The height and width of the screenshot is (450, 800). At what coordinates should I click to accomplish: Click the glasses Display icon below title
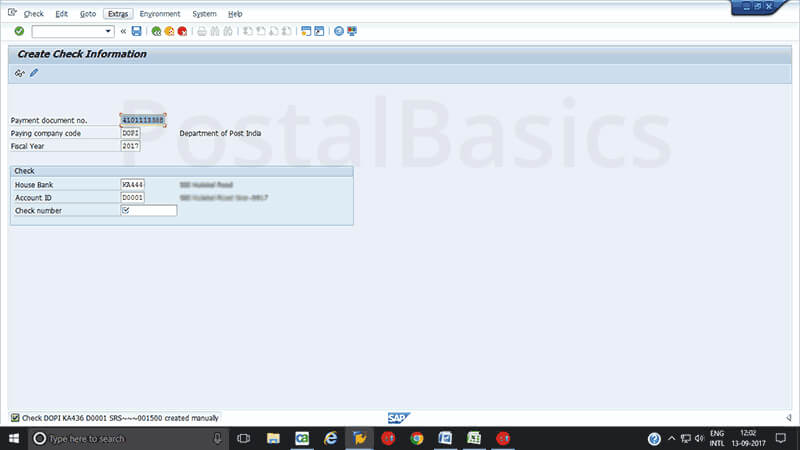point(20,73)
